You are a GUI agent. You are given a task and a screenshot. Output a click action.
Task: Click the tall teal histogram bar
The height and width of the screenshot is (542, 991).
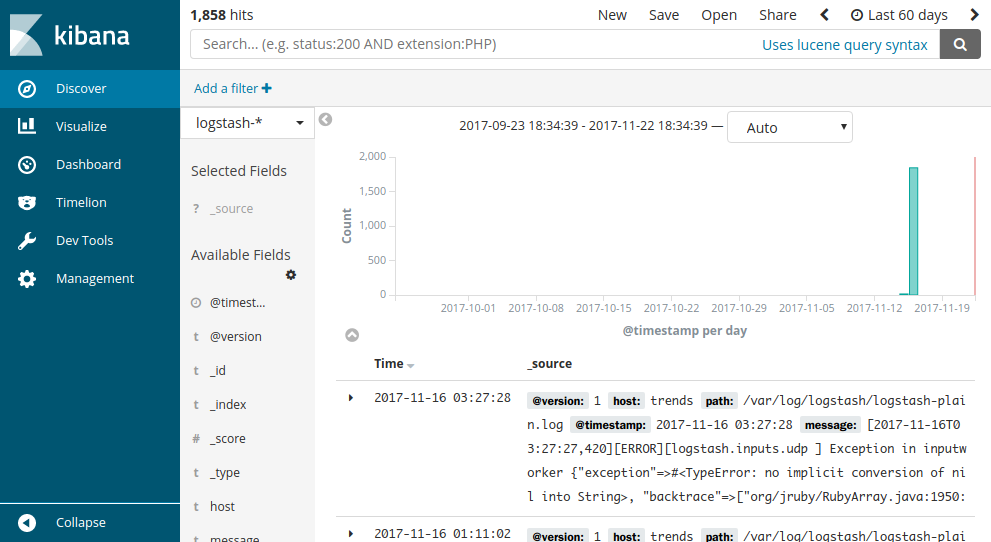(913, 230)
